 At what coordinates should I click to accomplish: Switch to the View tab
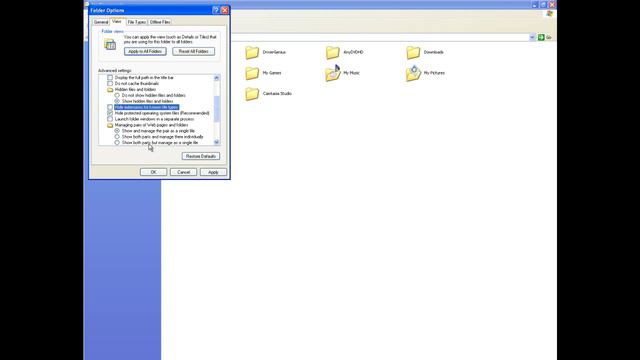point(117,21)
